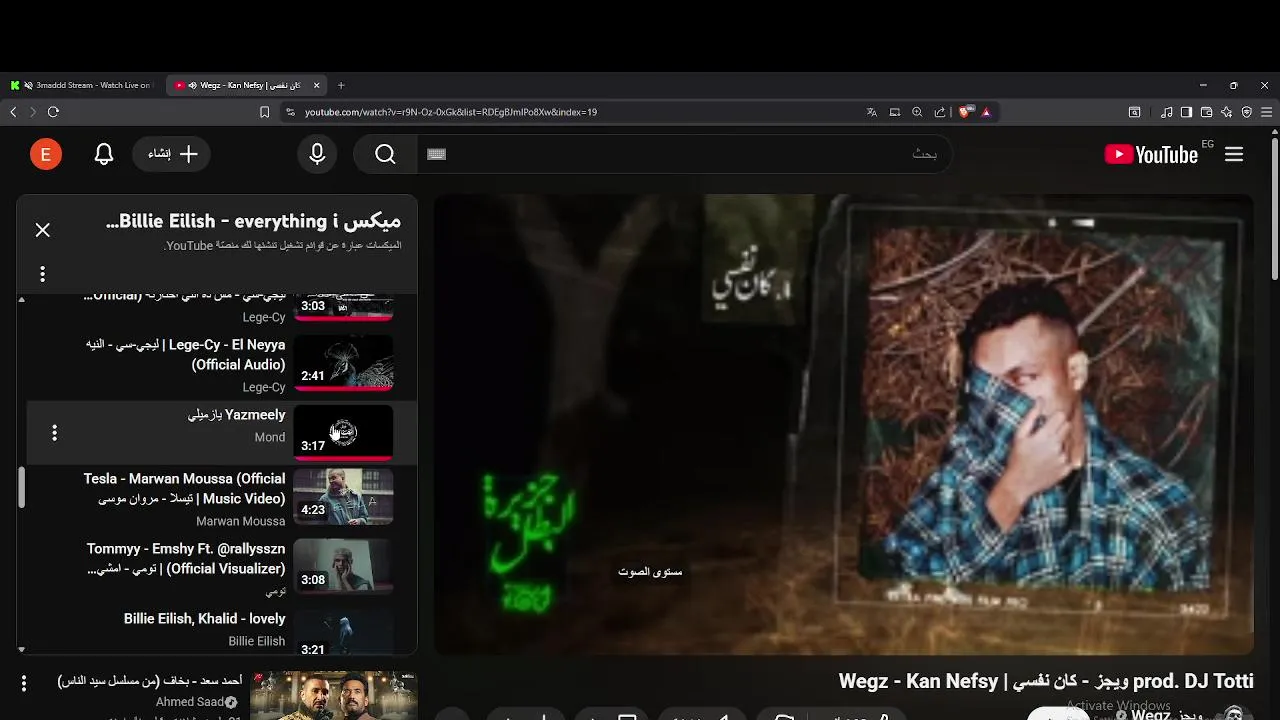Click the cast/install screen icon in the address bar
Viewport: 1280px width, 720px height.
pyautogui.click(x=895, y=112)
